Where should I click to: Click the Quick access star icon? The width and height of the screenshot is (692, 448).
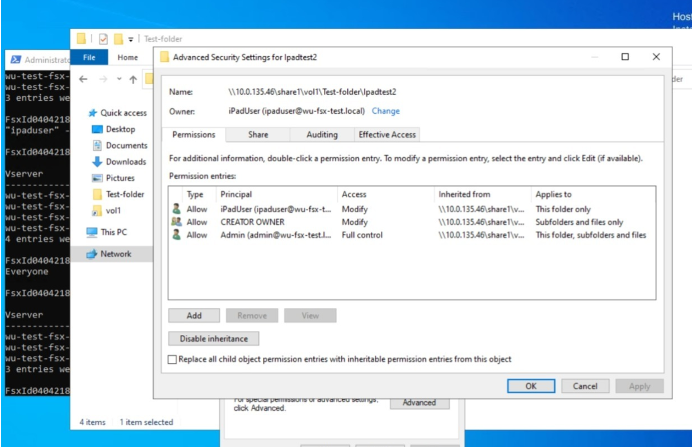point(92,113)
